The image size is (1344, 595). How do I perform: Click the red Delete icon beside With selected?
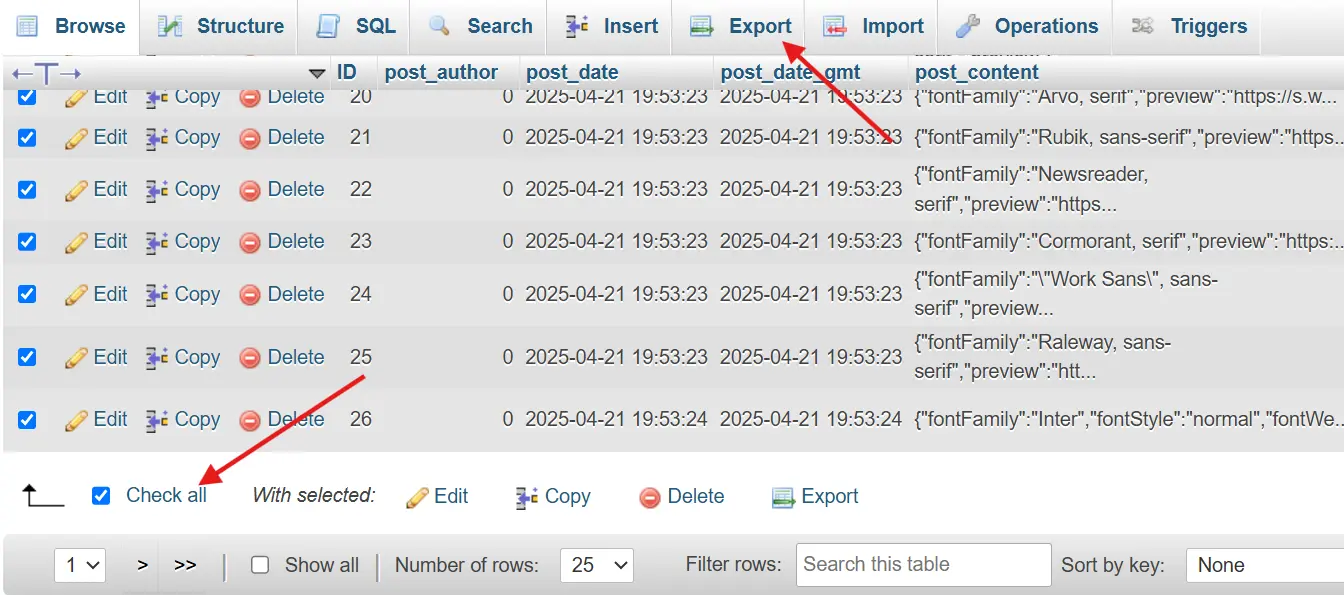click(x=650, y=497)
